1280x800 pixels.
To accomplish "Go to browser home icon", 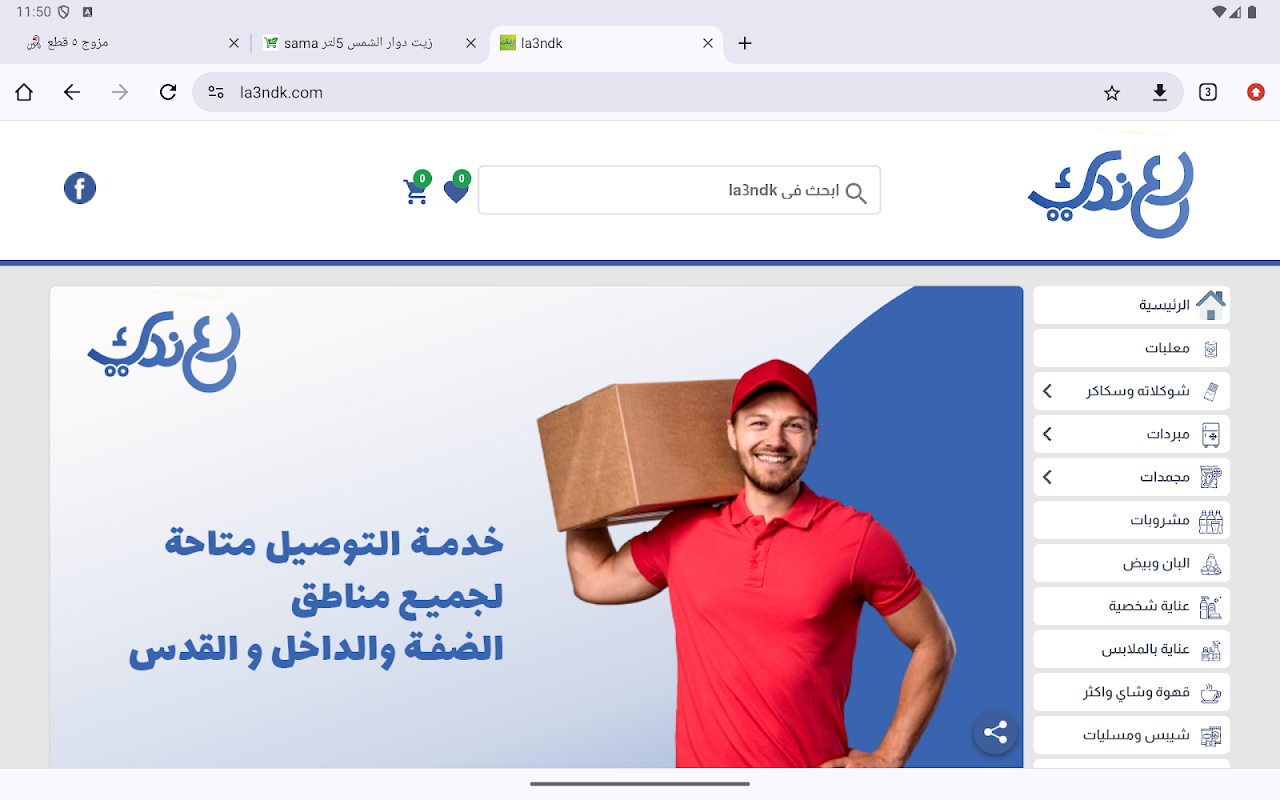I will click(x=24, y=93).
